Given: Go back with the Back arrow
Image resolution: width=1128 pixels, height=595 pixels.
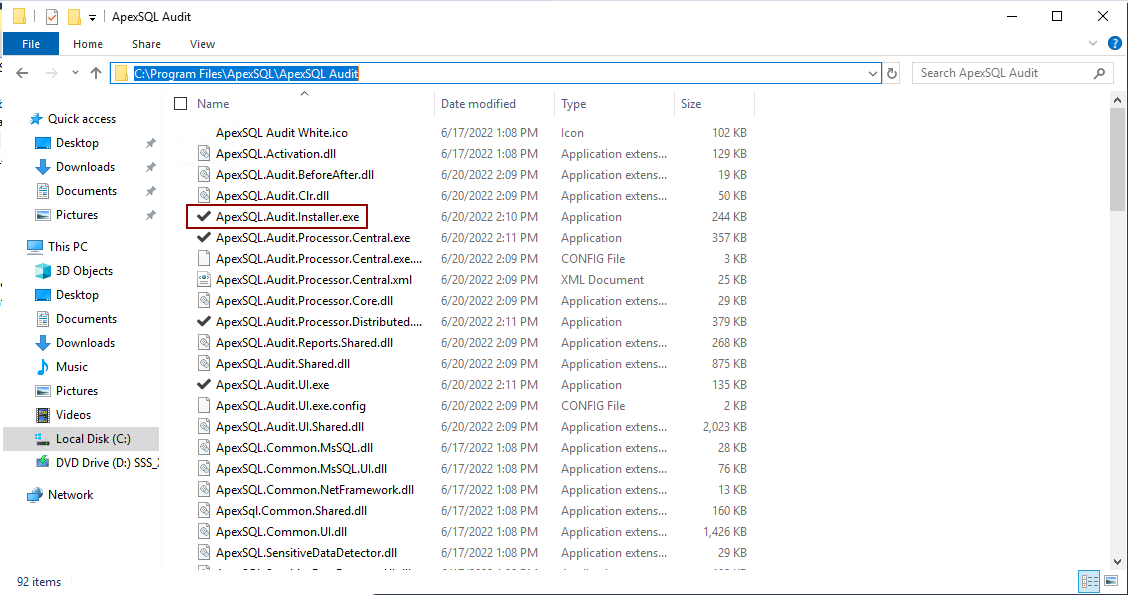Looking at the screenshot, I should tap(22, 73).
